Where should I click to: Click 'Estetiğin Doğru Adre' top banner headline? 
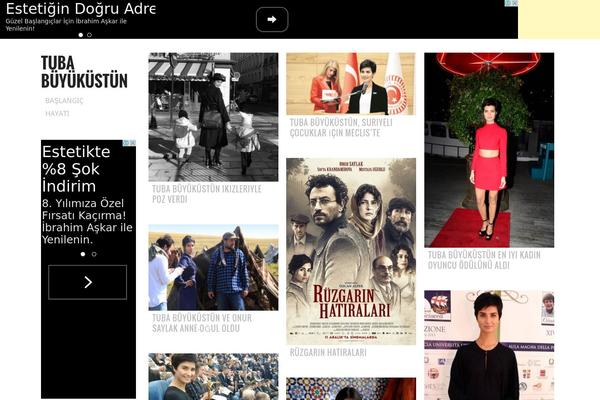point(80,8)
